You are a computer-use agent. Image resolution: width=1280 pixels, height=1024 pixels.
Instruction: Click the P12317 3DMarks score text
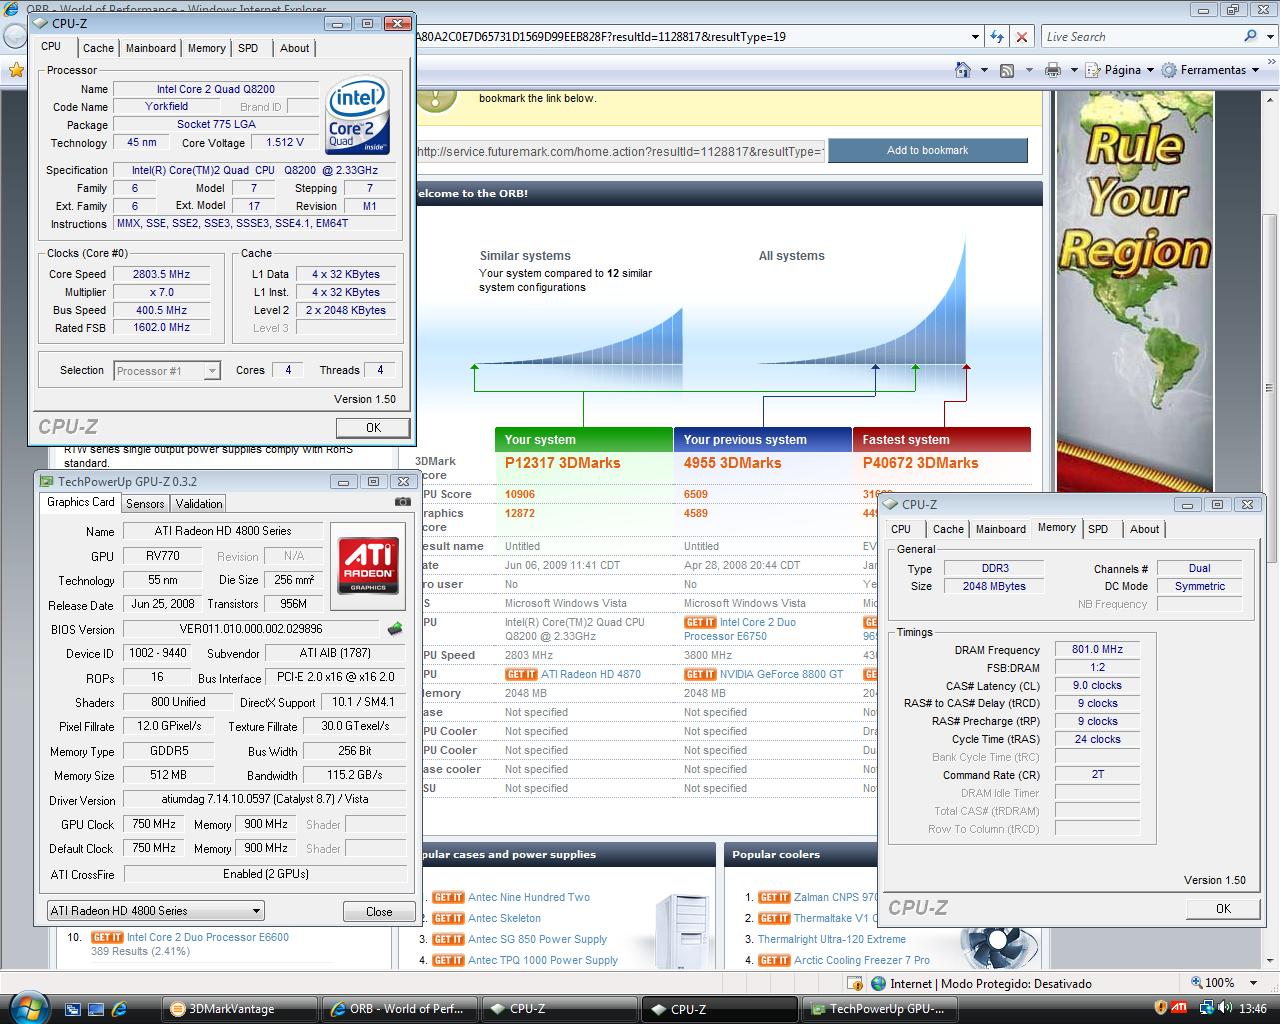point(562,463)
